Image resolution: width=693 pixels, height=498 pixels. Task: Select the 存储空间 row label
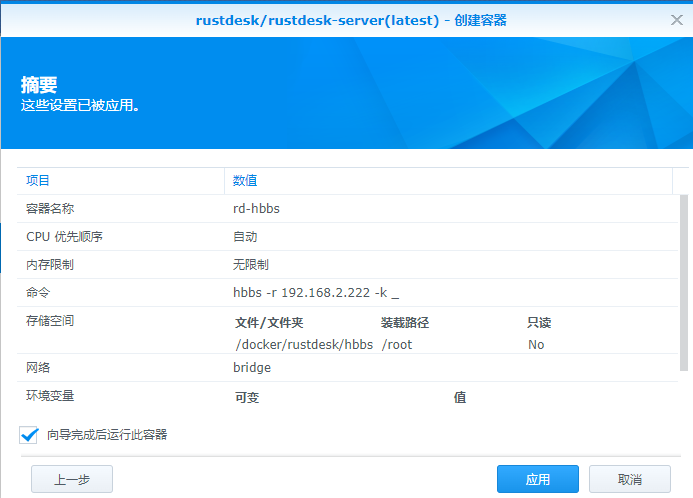coord(50,321)
